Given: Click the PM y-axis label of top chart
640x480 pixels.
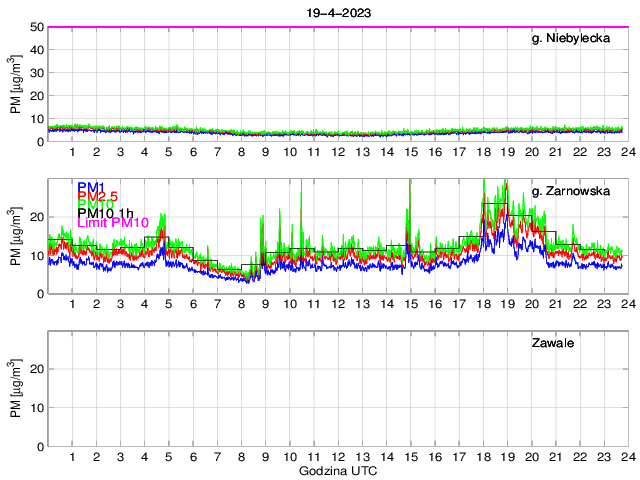Looking at the screenshot, I should (15, 85).
